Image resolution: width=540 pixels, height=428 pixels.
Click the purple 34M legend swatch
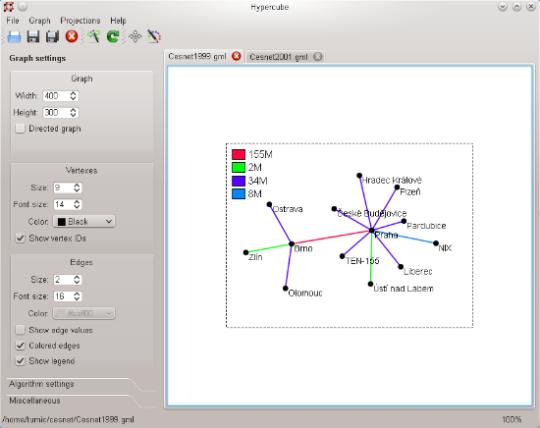pos(238,181)
